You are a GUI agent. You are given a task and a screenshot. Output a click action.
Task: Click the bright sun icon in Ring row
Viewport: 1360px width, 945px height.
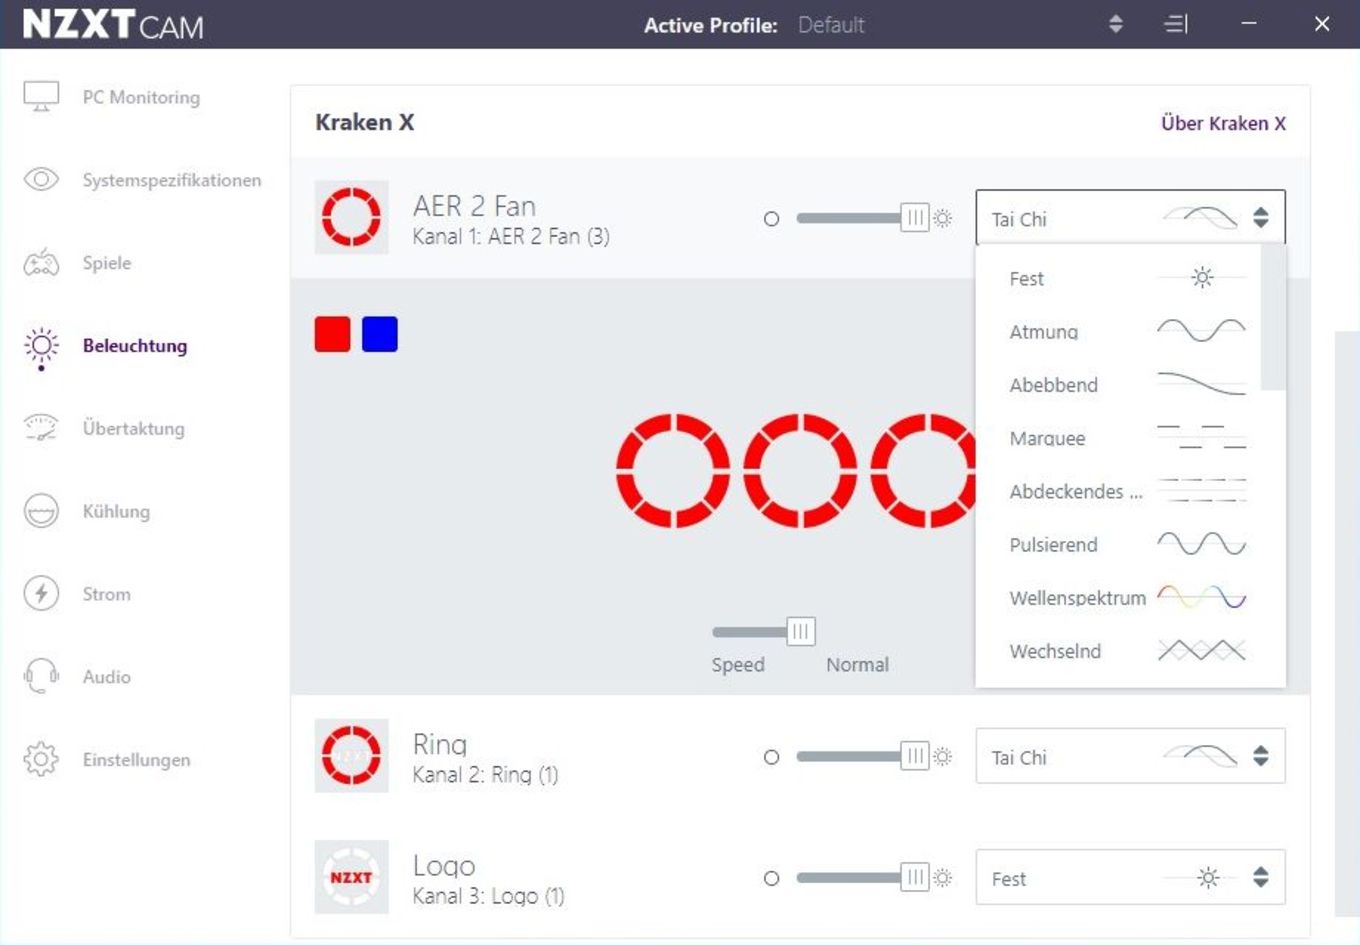point(943,757)
